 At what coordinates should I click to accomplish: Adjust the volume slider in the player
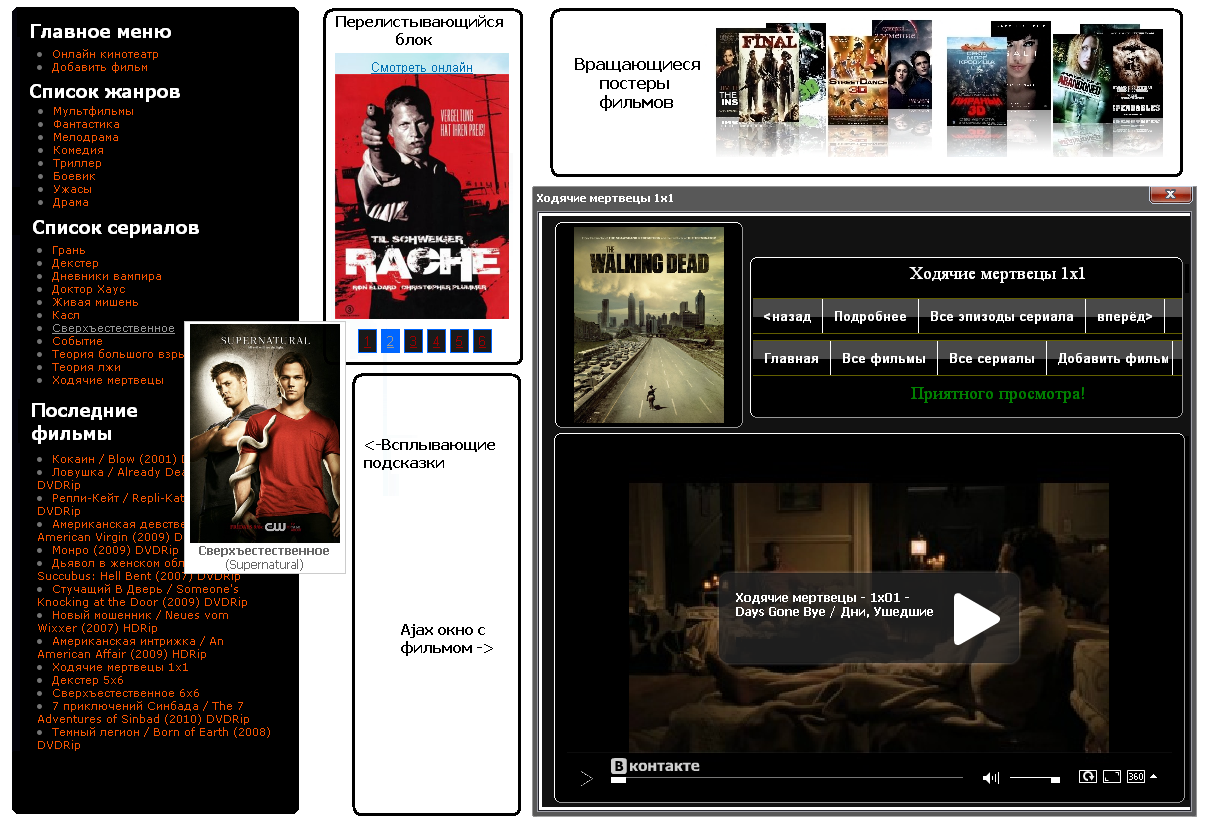tap(1035, 778)
